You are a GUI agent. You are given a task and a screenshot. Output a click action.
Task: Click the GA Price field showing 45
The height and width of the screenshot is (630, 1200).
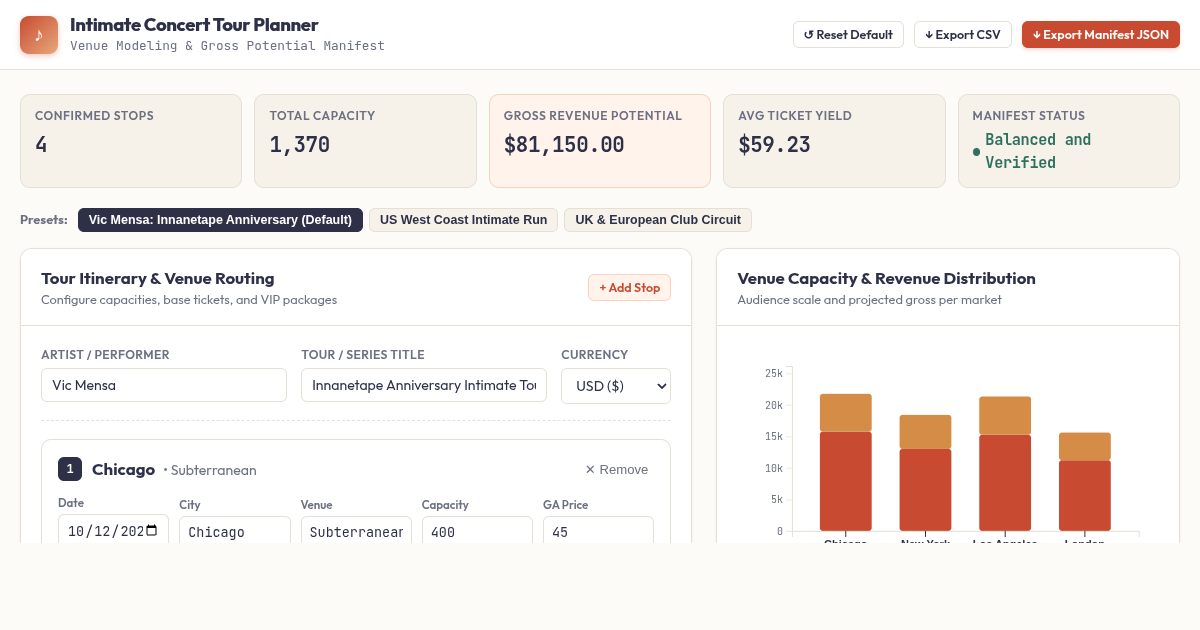pyautogui.click(x=598, y=531)
